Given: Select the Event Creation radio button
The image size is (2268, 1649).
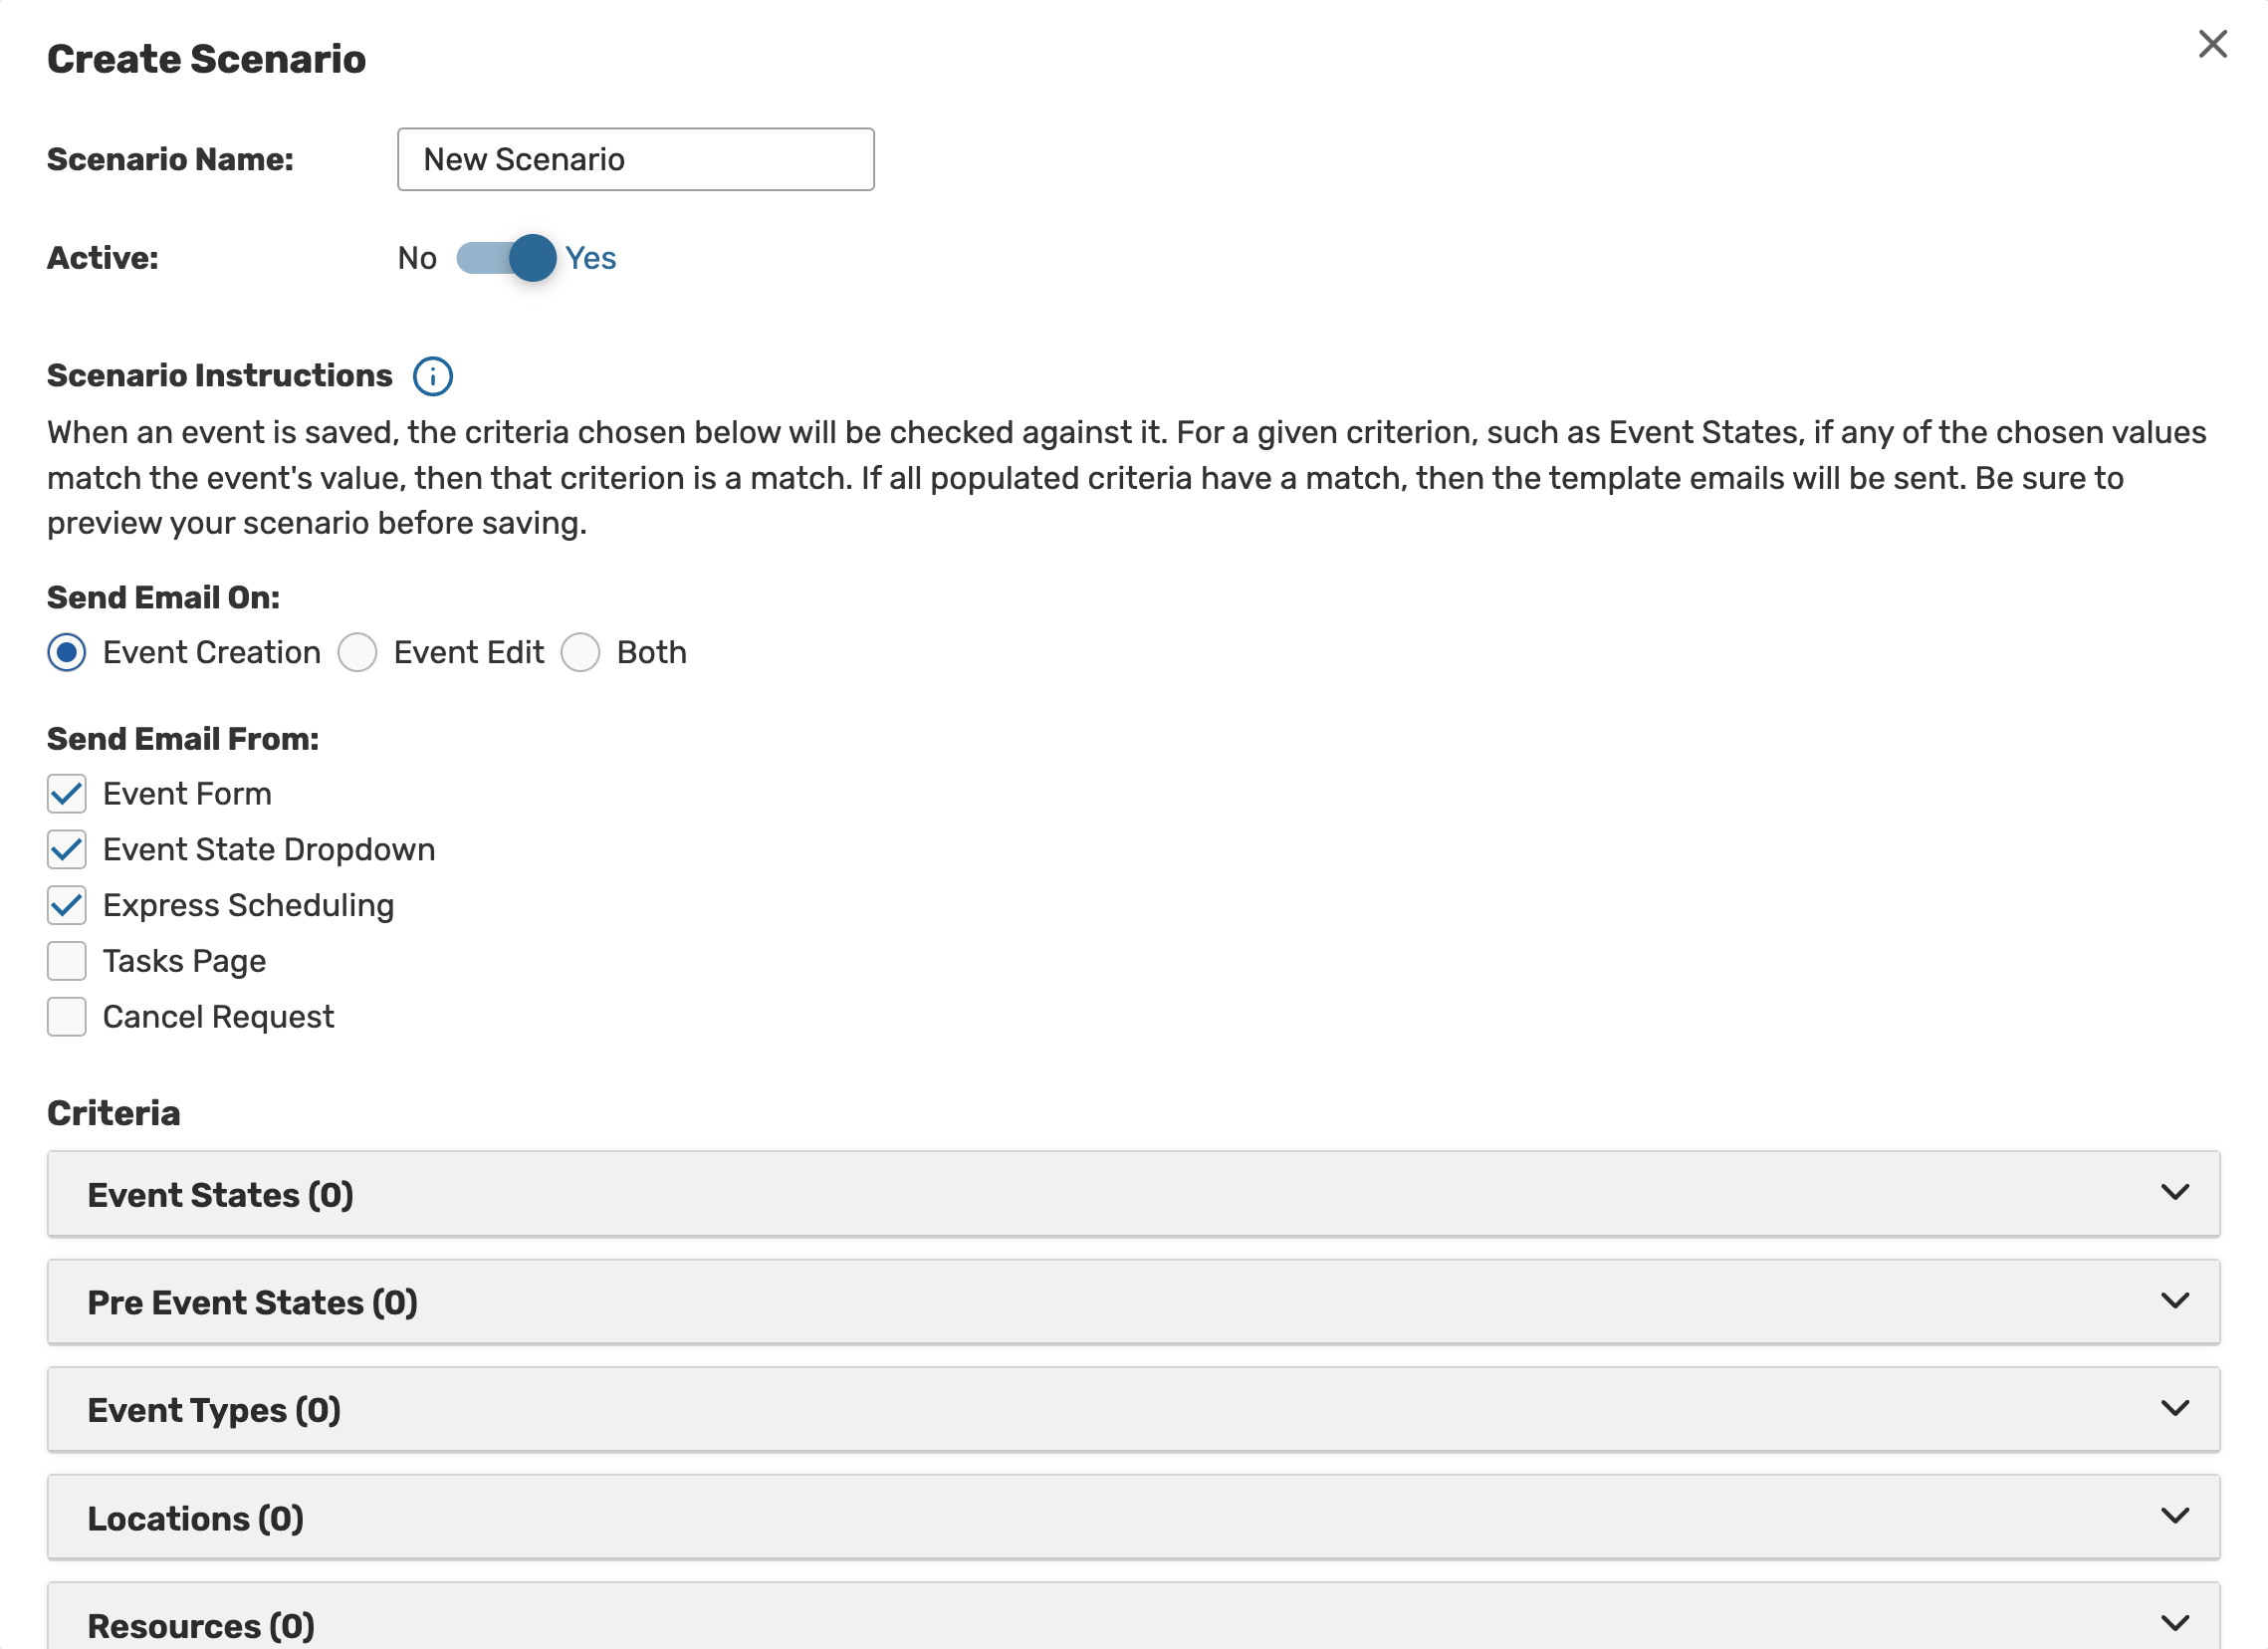Looking at the screenshot, I should click(x=67, y=653).
